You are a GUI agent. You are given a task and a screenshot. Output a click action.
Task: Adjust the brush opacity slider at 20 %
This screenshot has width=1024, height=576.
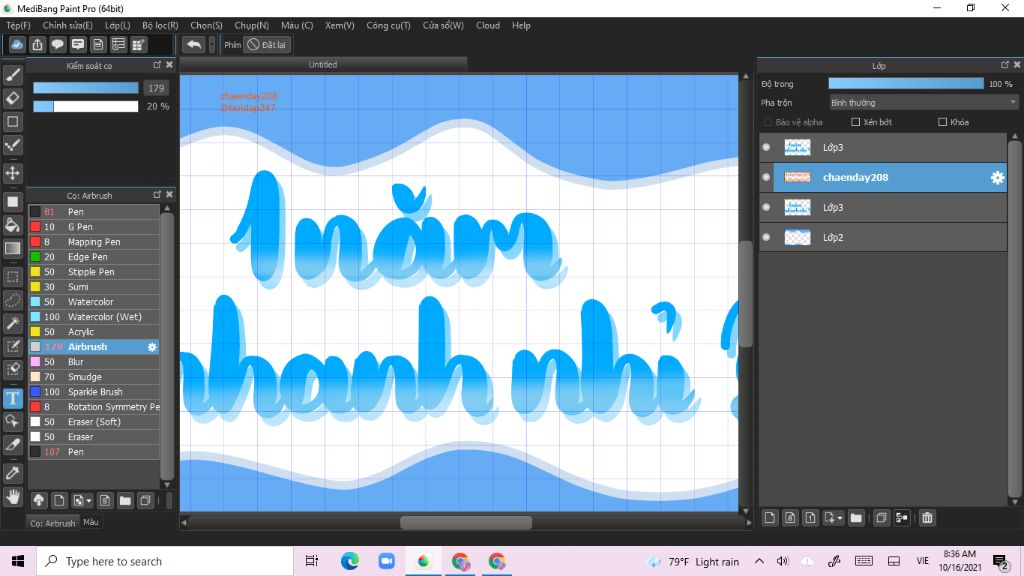pyautogui.click(x=86, y=106)
